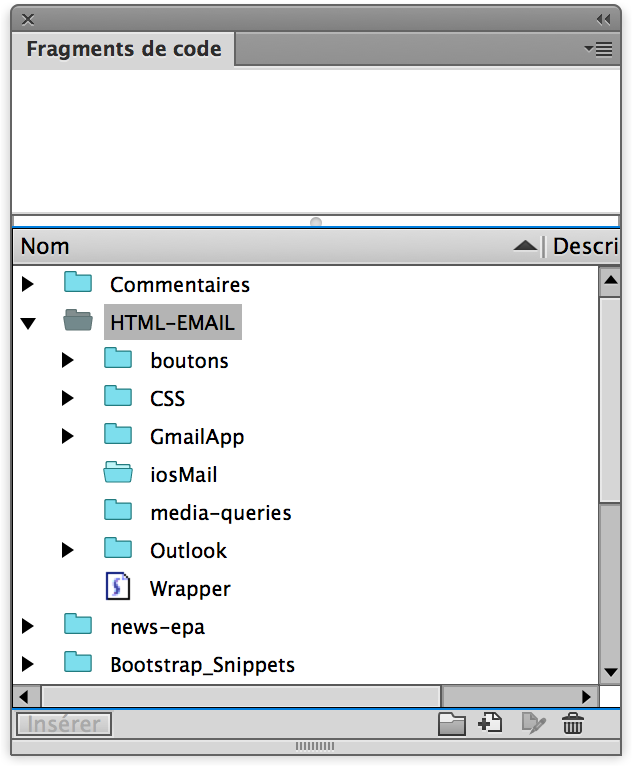The width and height of the screenshot is (632, 770).
Task: Expand the Bootstrap_Snippets folder
Action: [x=28, y=664]
